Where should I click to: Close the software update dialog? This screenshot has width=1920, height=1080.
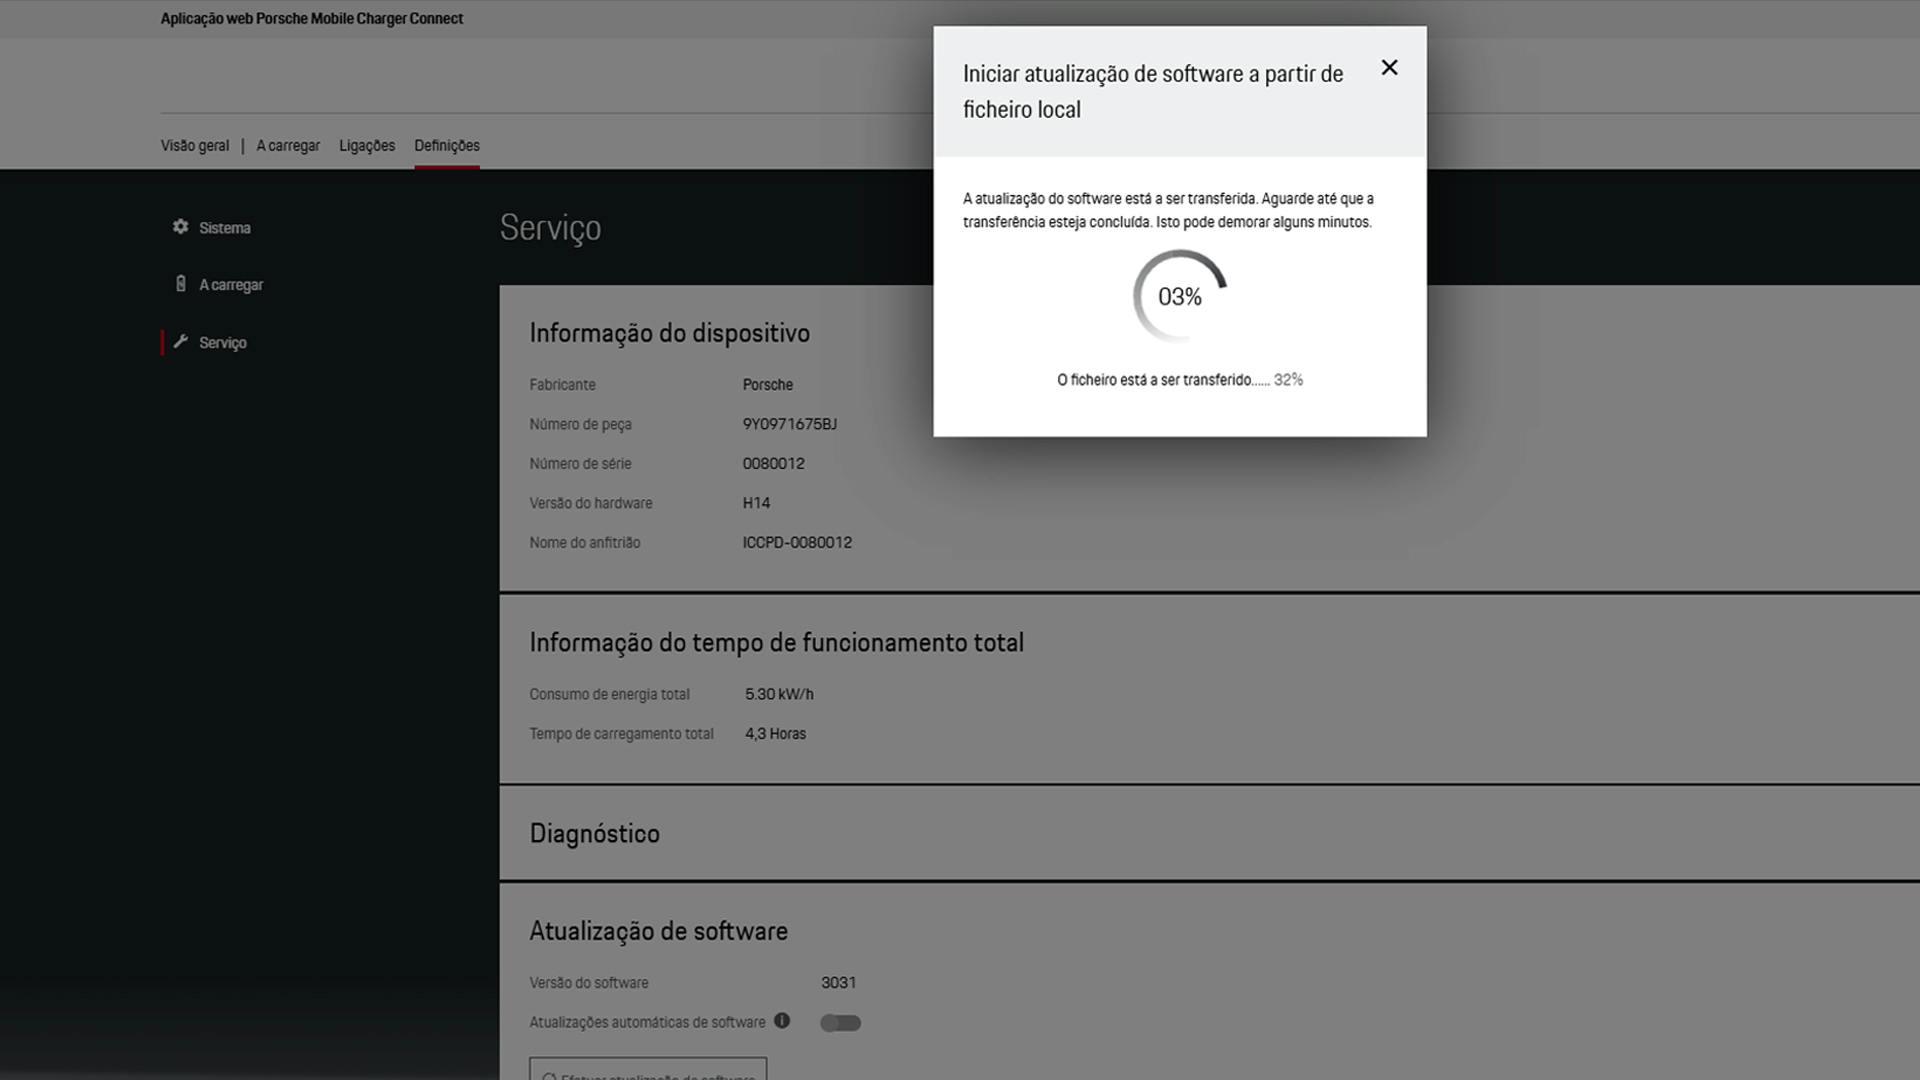[1389, 68]
